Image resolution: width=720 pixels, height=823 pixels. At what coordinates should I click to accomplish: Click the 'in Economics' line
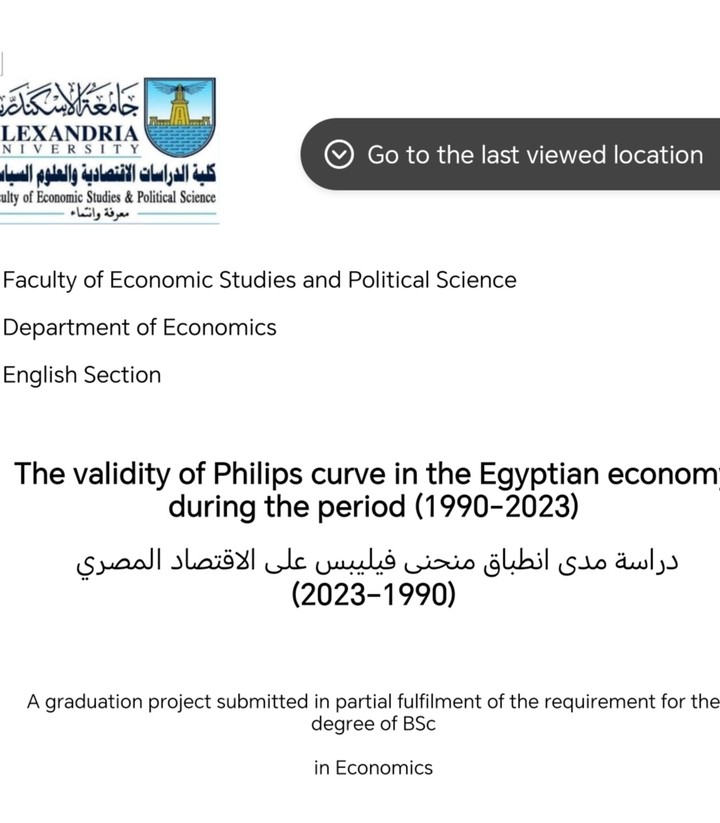pyautogui.click(x=373, y=768)
